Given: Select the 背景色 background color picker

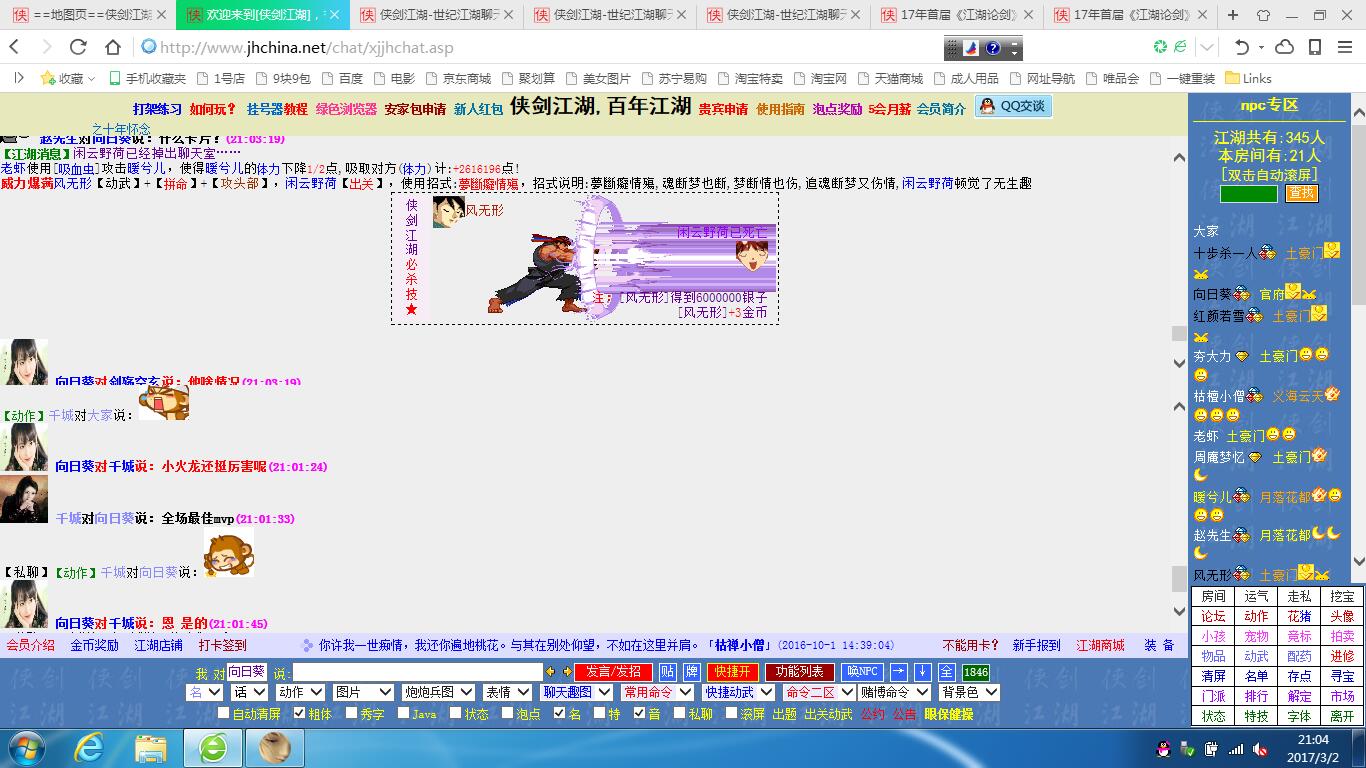Looking at the screenshot, I should [968, 692].
